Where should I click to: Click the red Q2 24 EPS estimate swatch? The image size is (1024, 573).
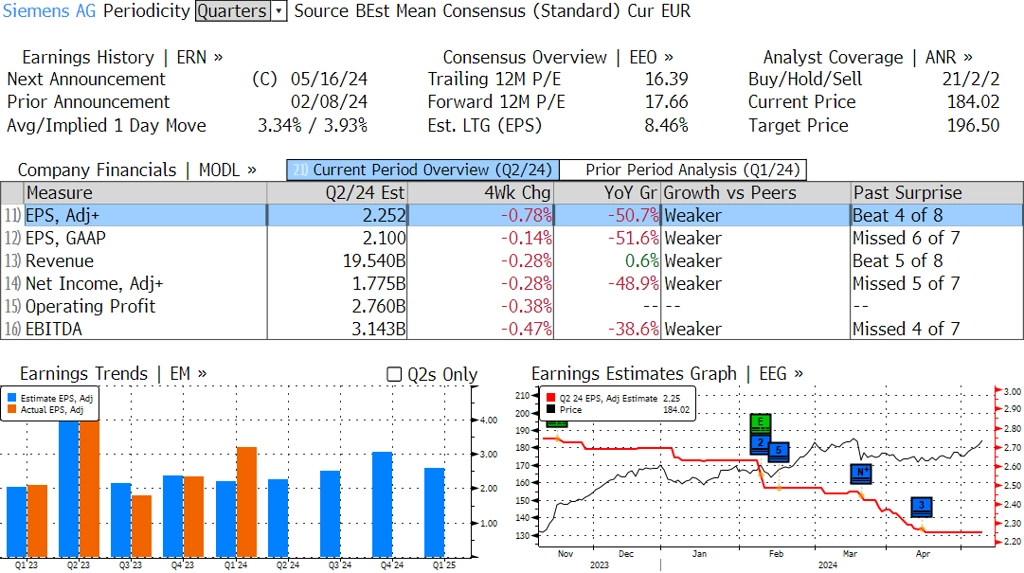coord(551,398)
